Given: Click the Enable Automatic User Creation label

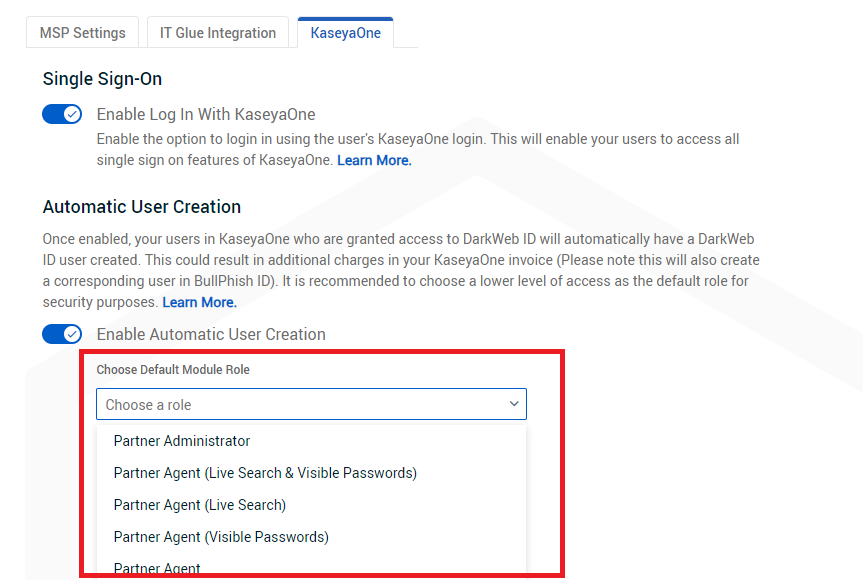Looking at the screenshot, I should (x=211, y=334).
